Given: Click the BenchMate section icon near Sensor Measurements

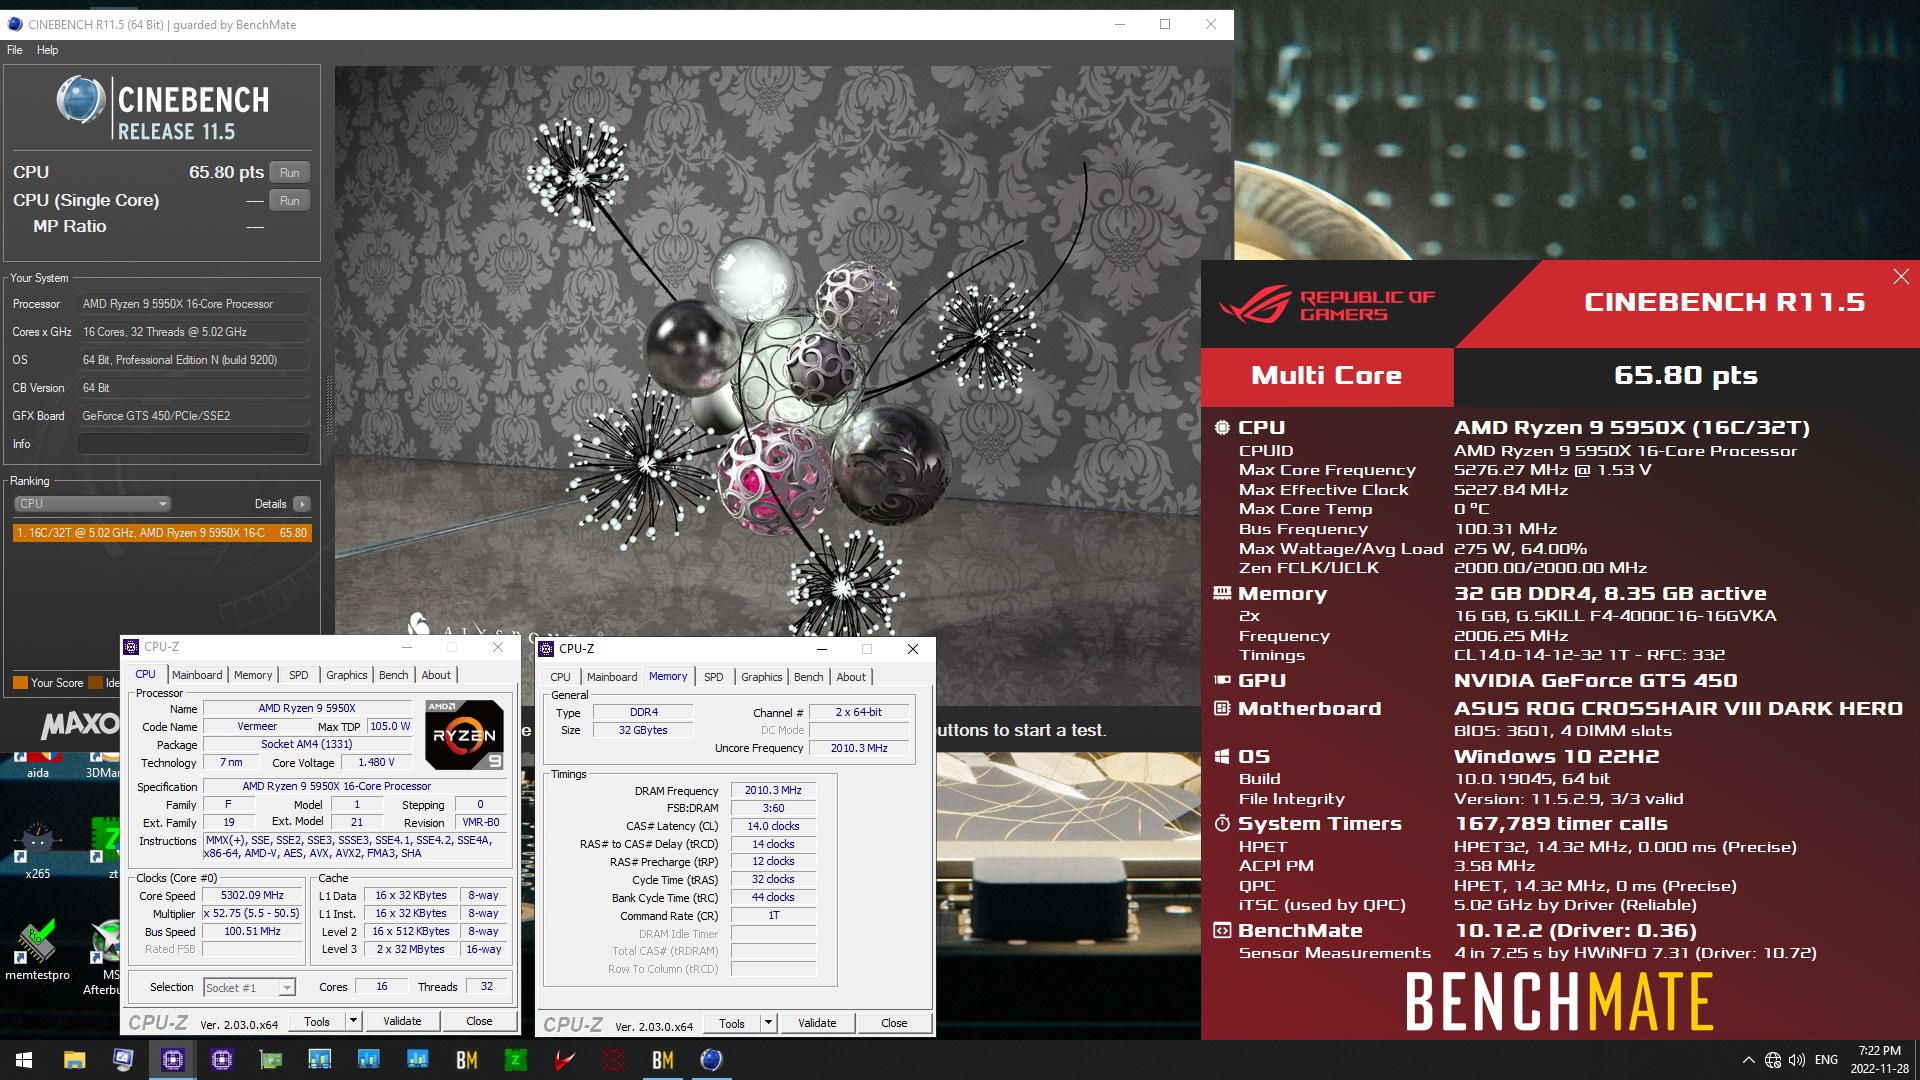Looking at the screenshot, I should point(1222,930).
